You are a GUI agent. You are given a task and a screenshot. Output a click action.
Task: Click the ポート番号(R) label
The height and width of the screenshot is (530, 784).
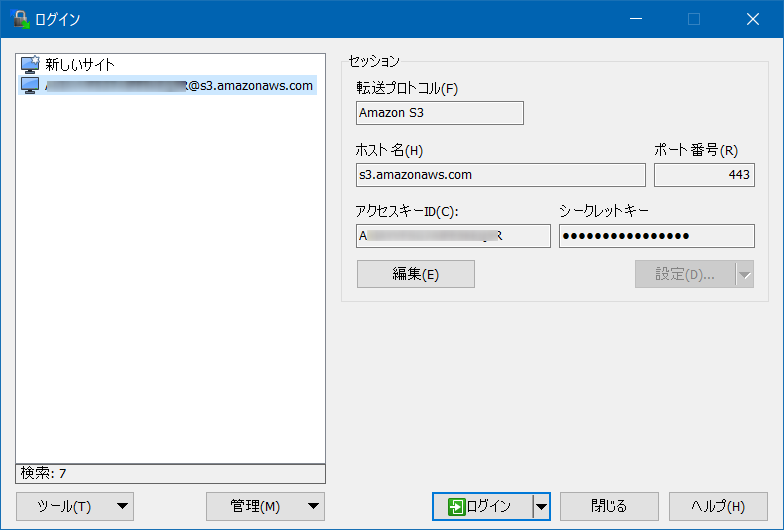click(x=696, y=150)
